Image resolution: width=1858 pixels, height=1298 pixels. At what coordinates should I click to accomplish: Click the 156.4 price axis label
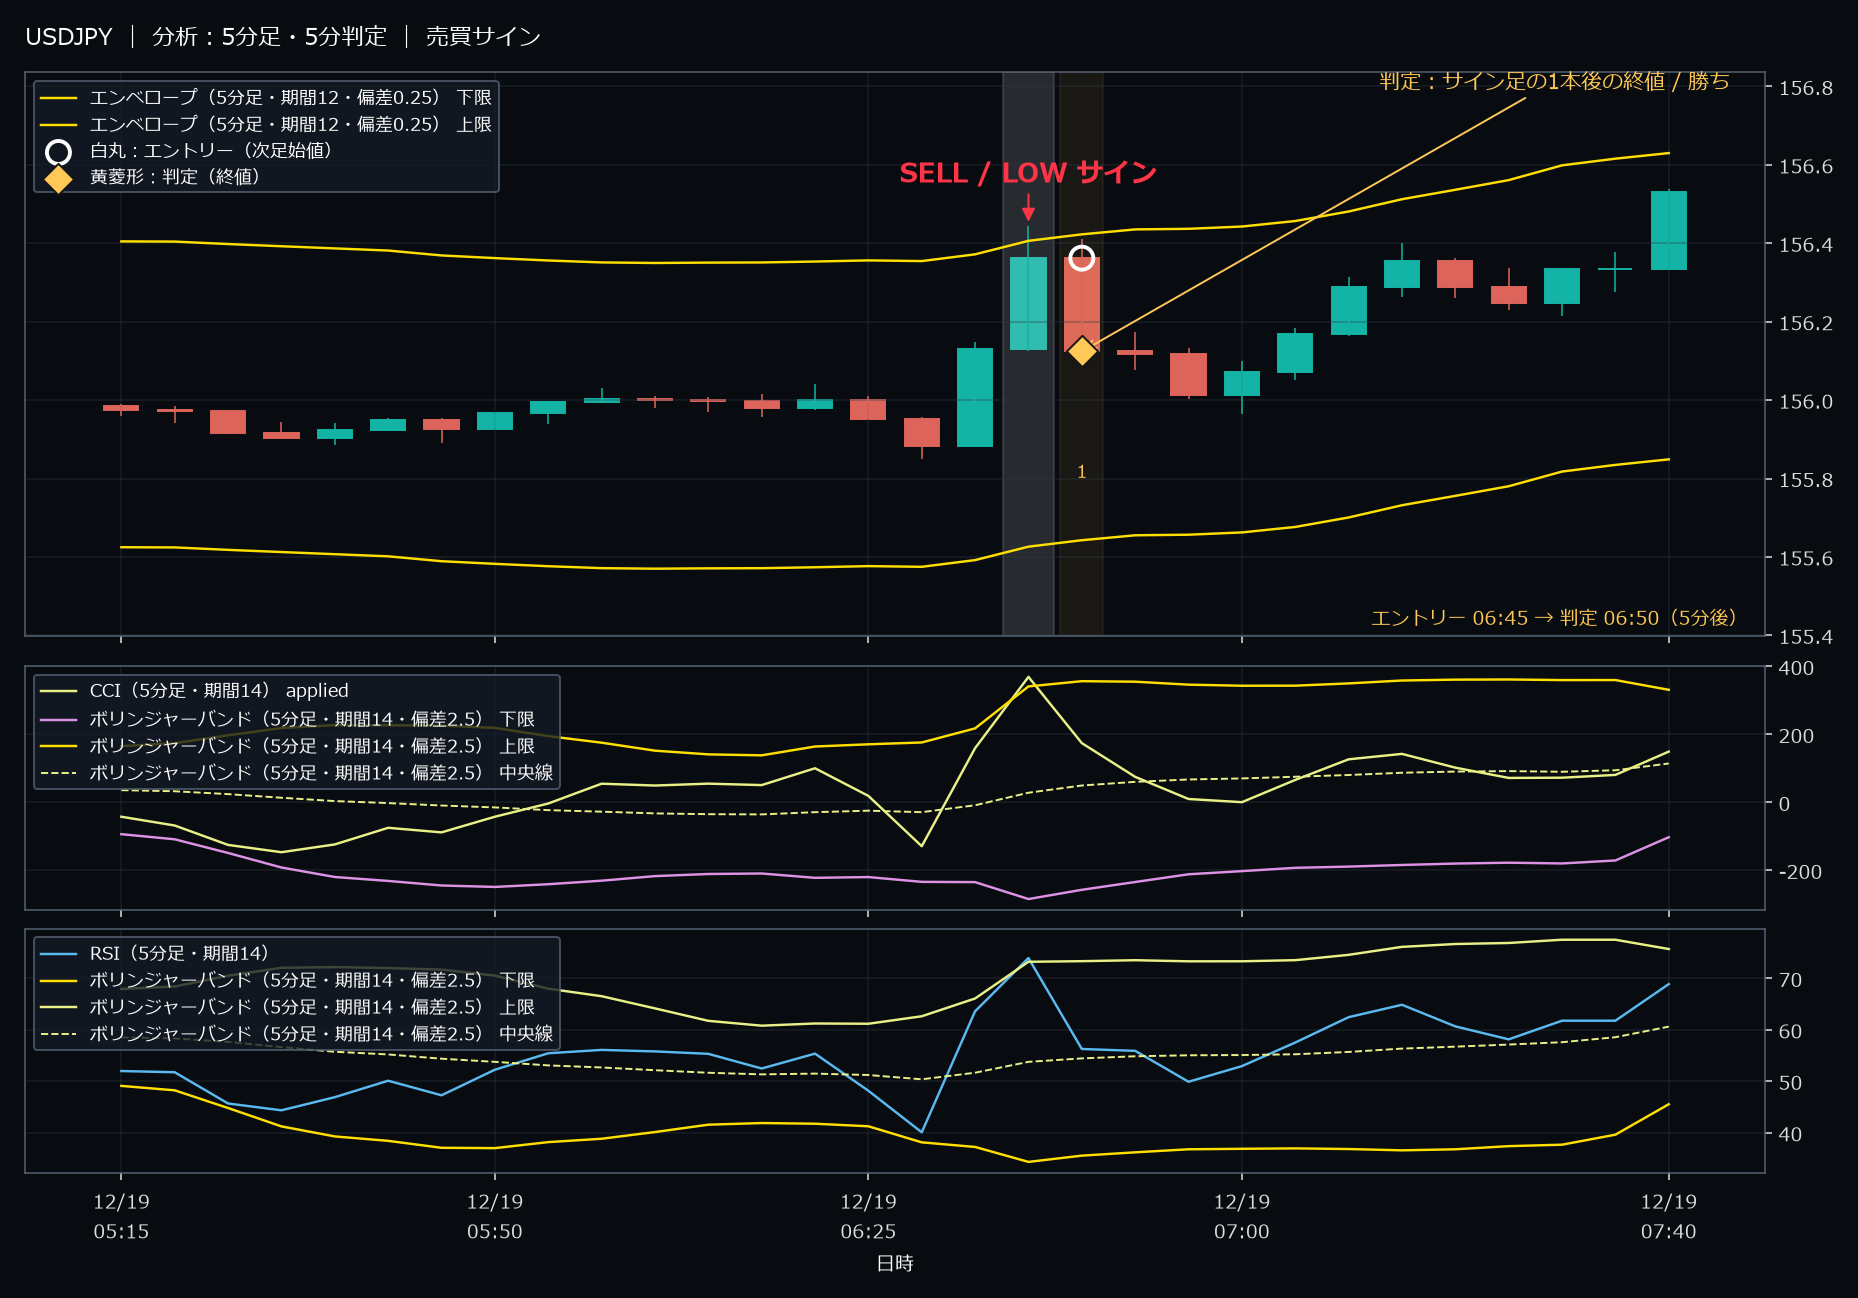(1806, 245)
